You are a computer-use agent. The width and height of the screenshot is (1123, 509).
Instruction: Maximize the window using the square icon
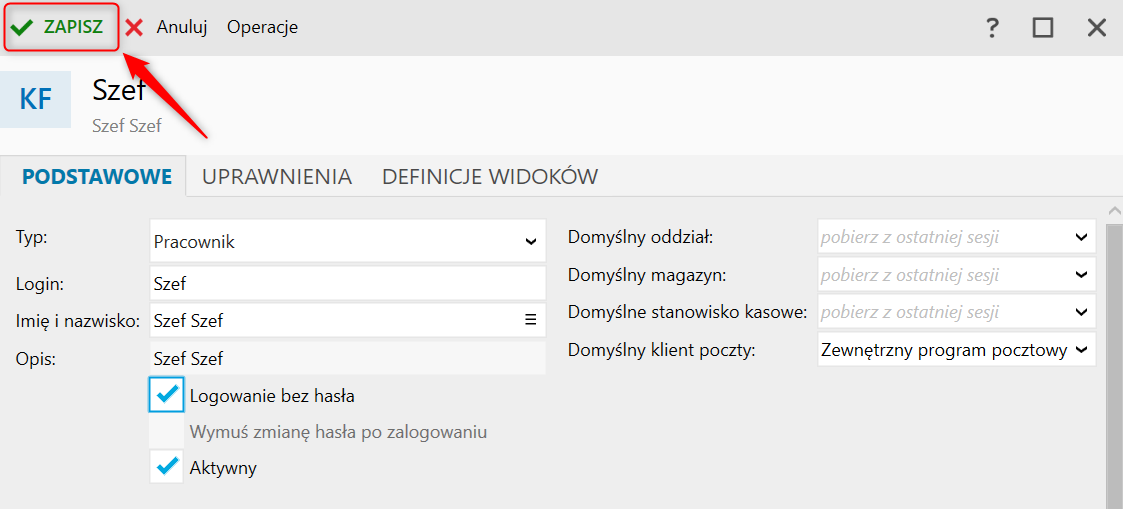point(1043,28)
